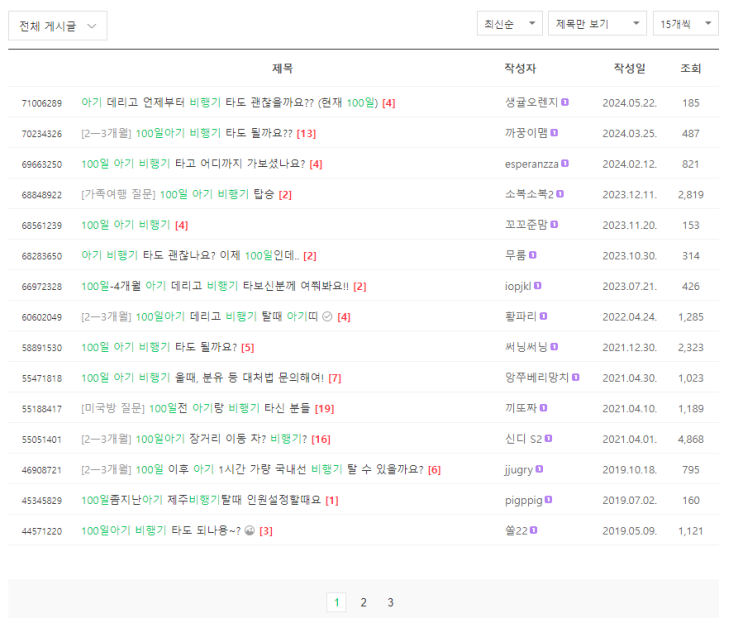
Task: Click the [6] comment count on post 46908721
Action: pyautogui.click(x=434, y=470)
